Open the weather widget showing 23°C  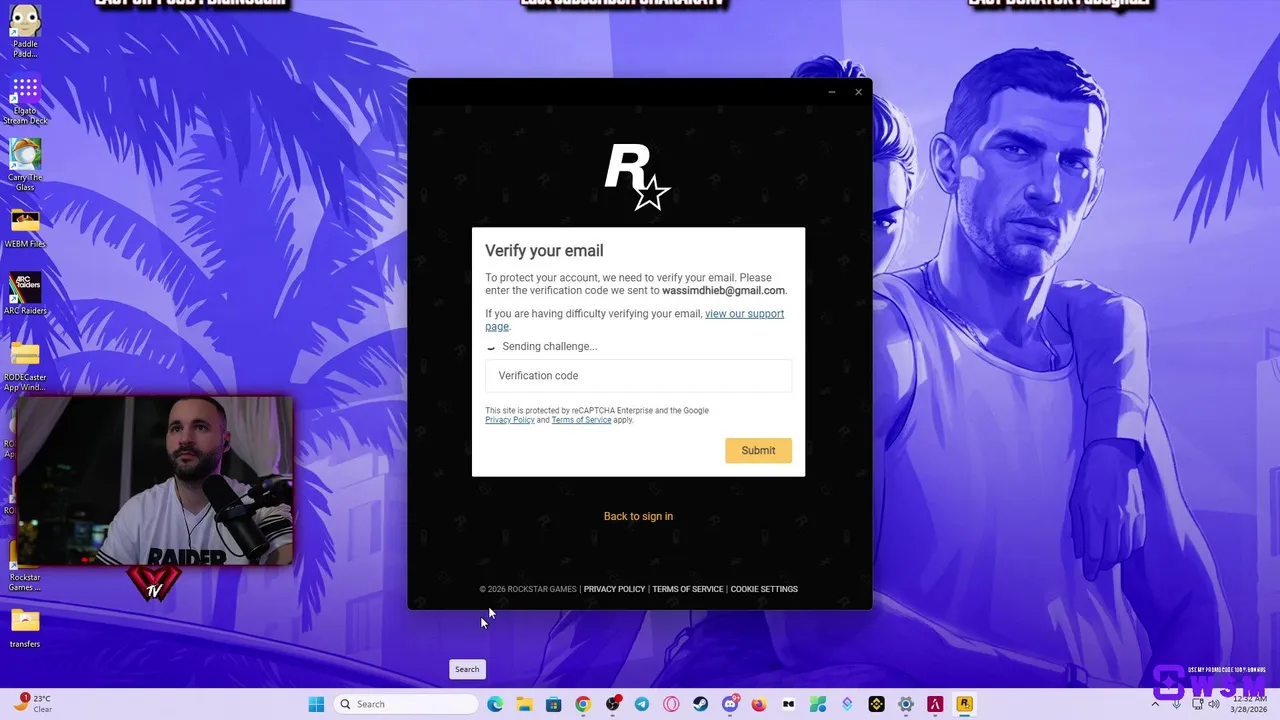coord(33,703)
